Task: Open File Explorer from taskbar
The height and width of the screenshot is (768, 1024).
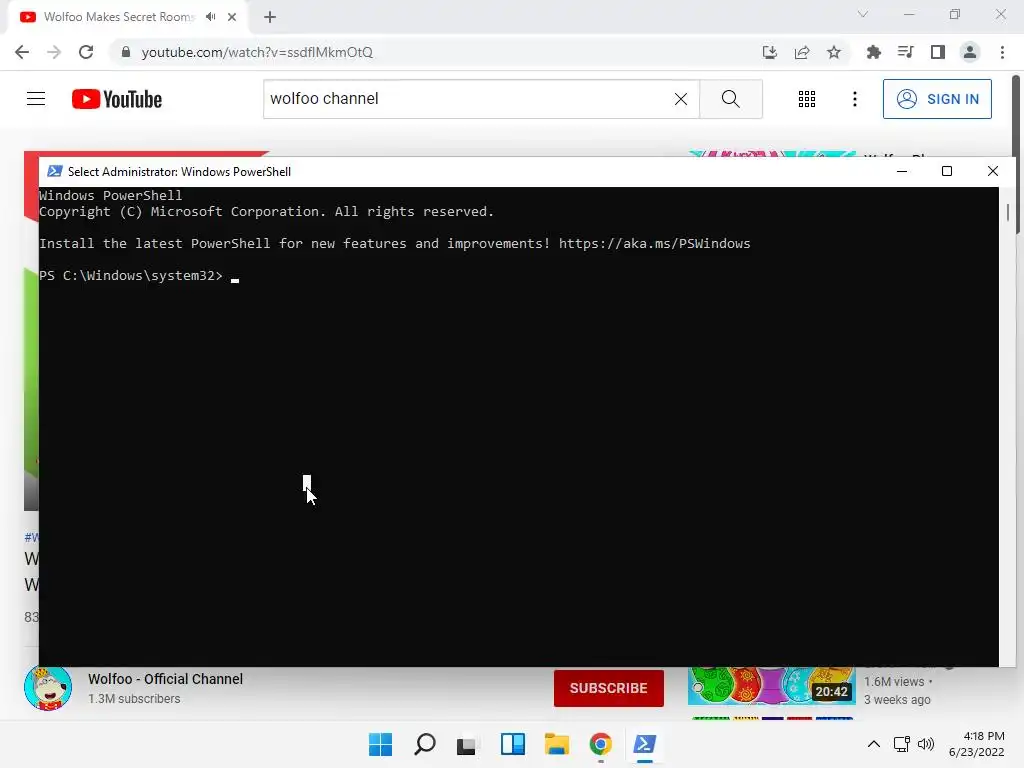Action: point(556,744)
